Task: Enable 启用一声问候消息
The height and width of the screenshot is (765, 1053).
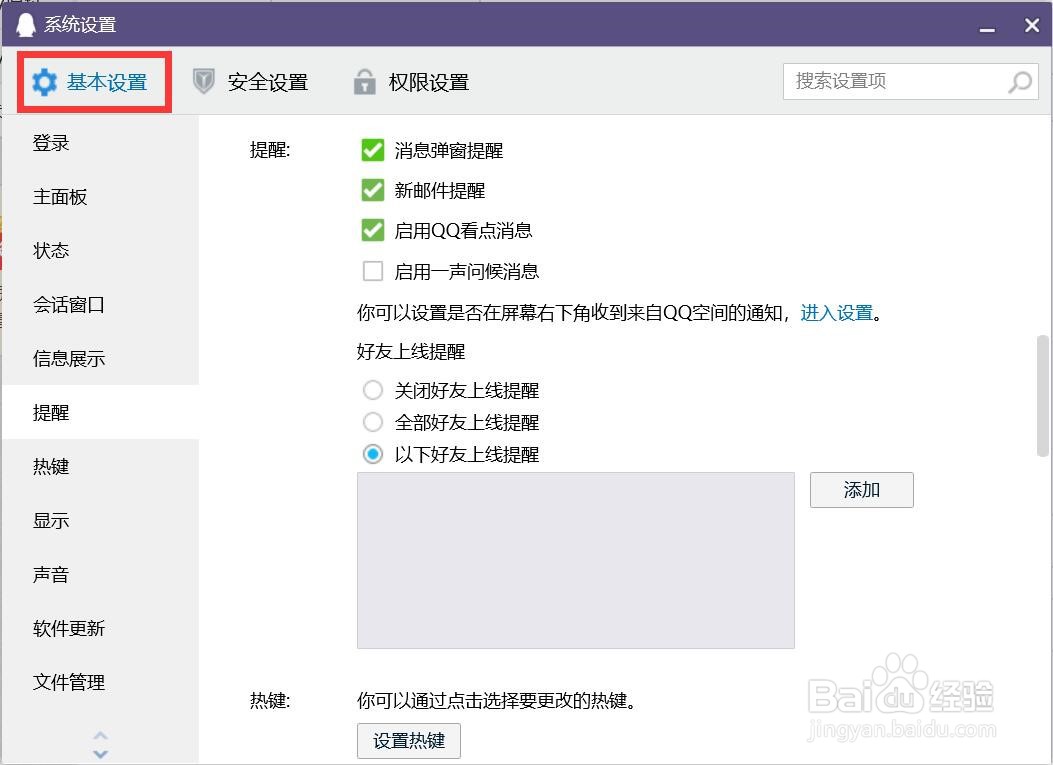Action: 372,270
